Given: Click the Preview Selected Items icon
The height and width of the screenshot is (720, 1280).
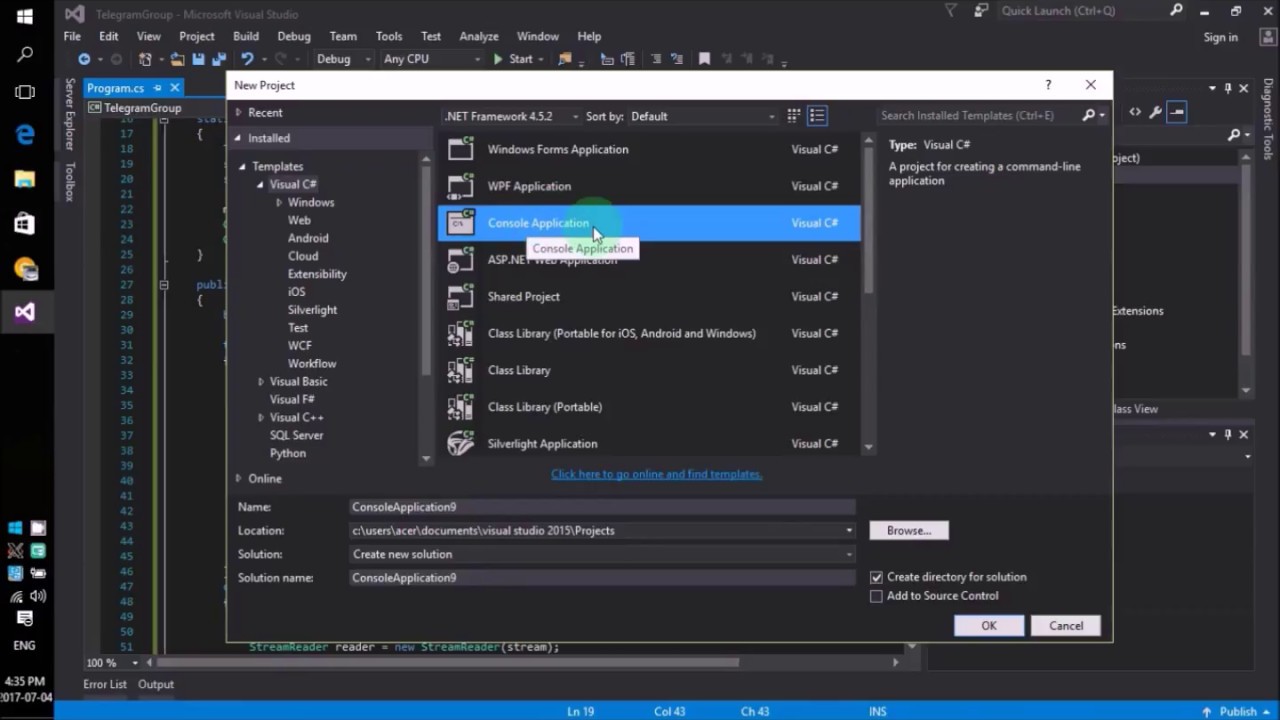Looking at the screenshot, I should click(1177, 112).
